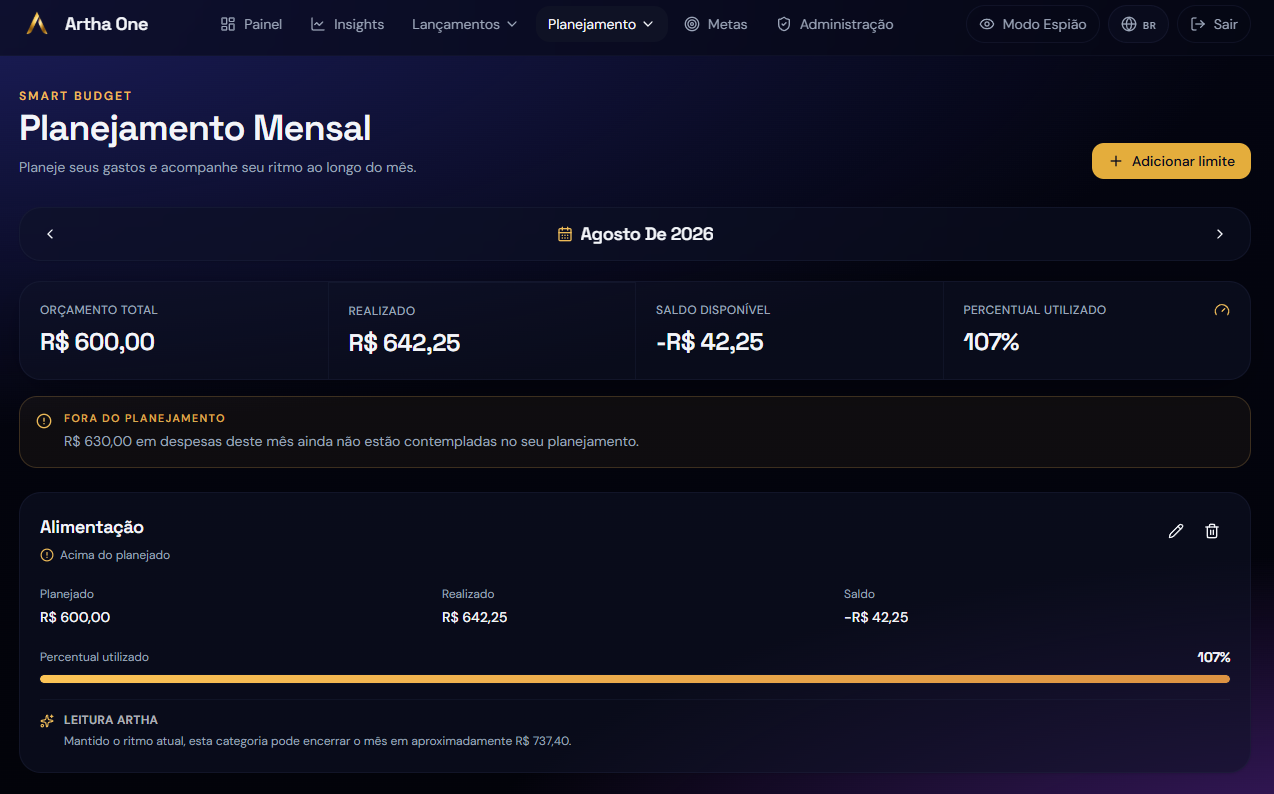Click the warning icon in Fora do Planejamento
The height and width of the screenshot is (794, 1274).
pyautogui.click(x=44, y=421)
